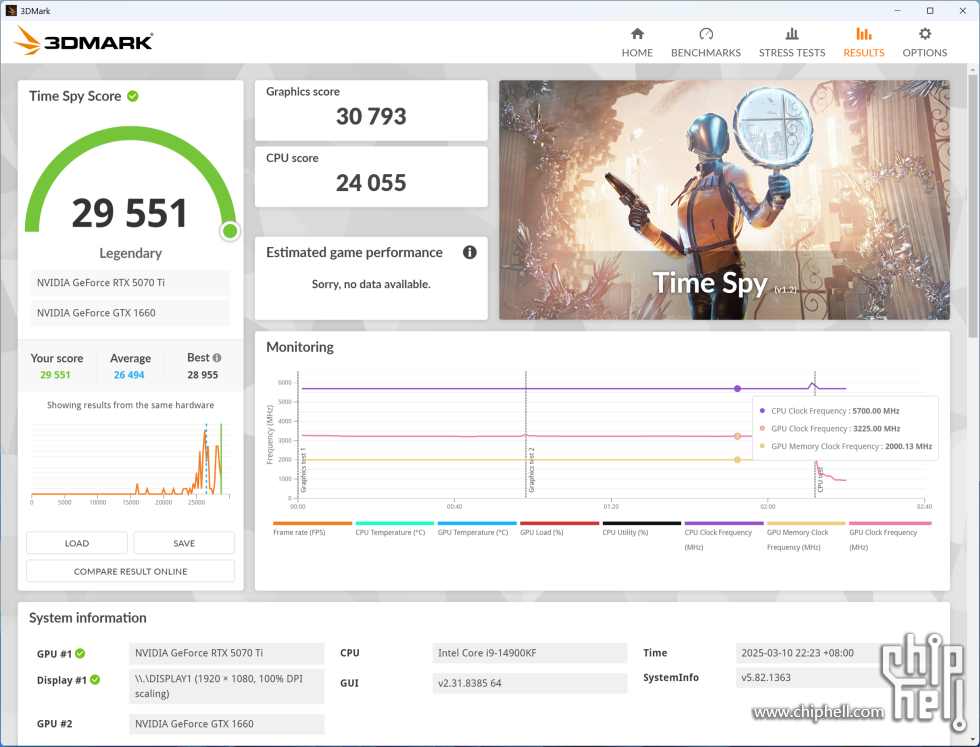Screen dimensions: 980x747
Task: Click the Monitoring panel heading
Action: tap(300, 347)
